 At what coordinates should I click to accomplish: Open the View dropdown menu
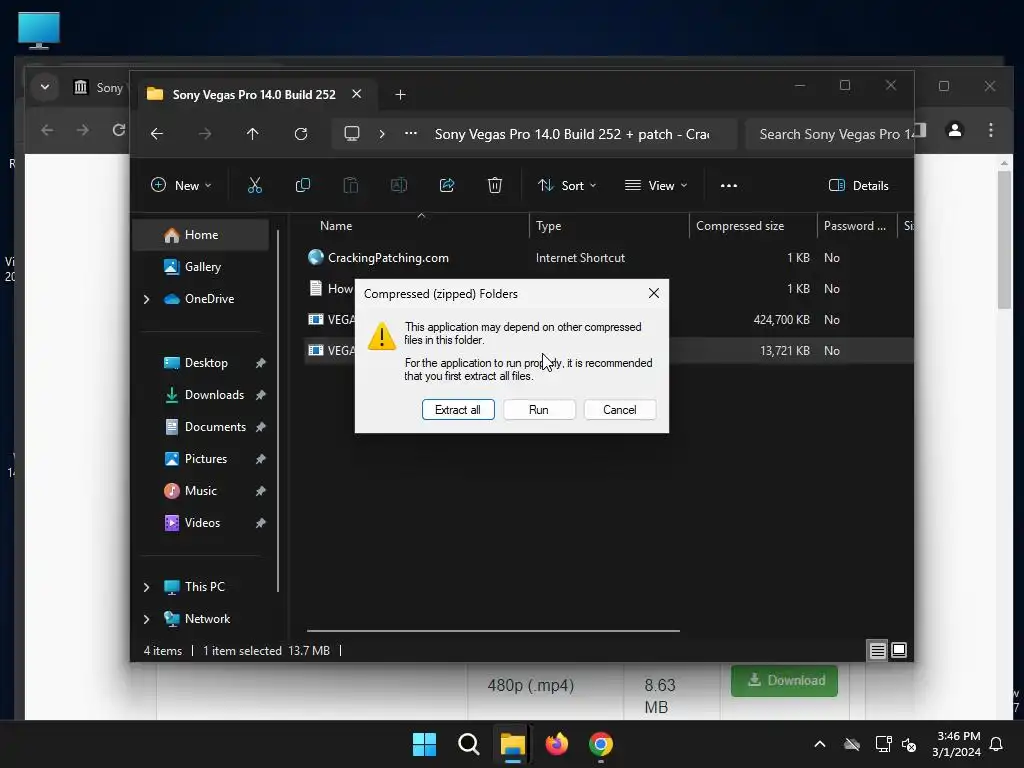coord(656,185)
